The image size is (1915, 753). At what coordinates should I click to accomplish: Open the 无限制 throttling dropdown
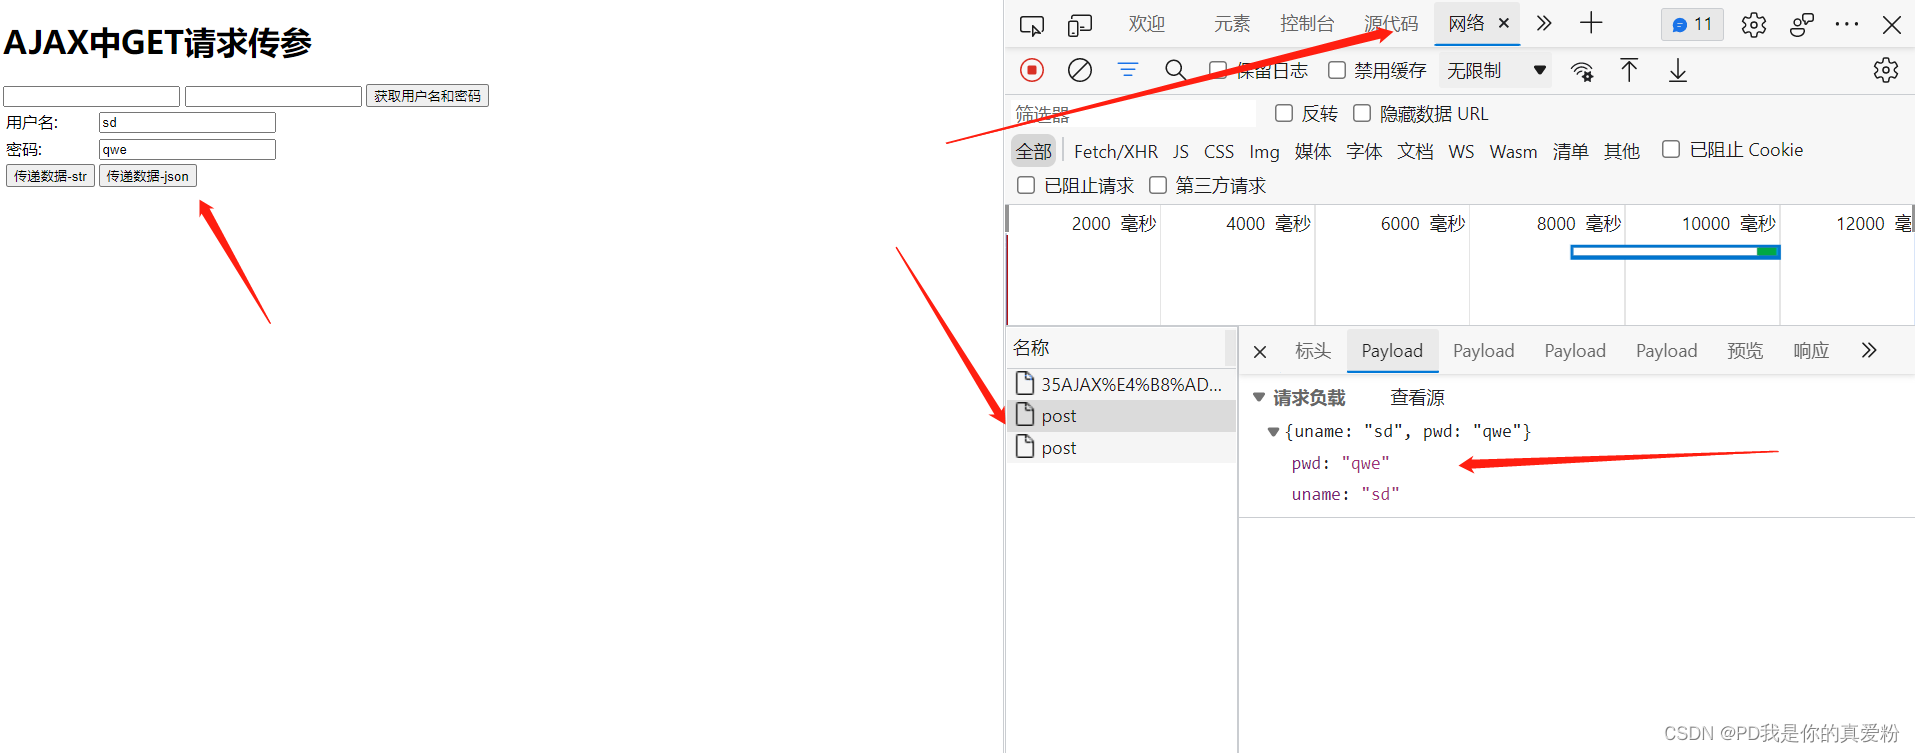(1496, 70)
